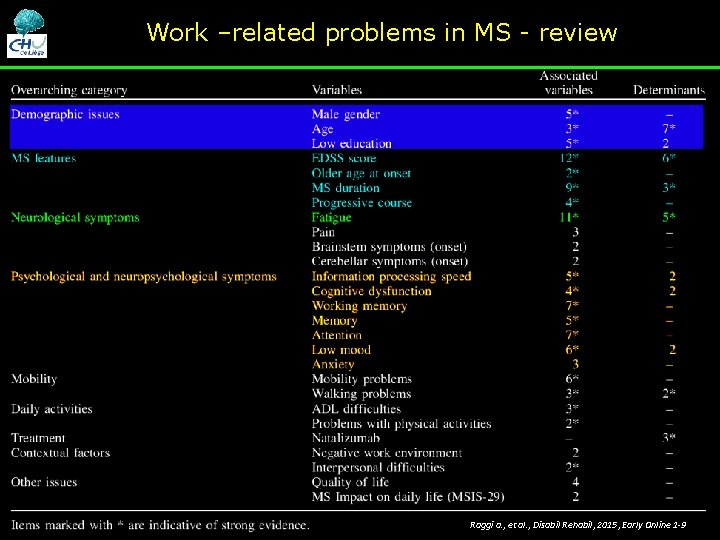Screen dimensions: 720x540
Task: Click the 'Cognitive dysfunction' variable
Action: [x=371, y=291]
